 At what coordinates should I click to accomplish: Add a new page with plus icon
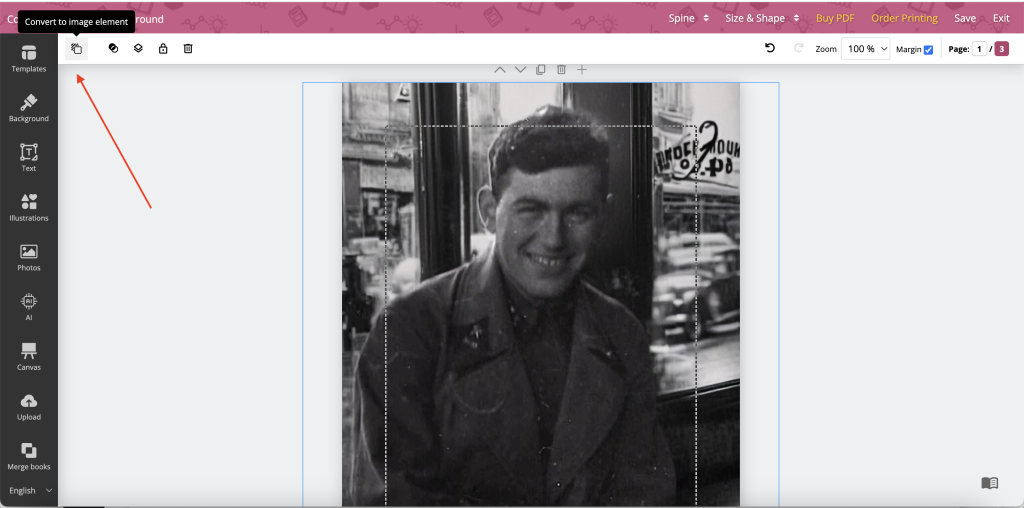[582, 70]
